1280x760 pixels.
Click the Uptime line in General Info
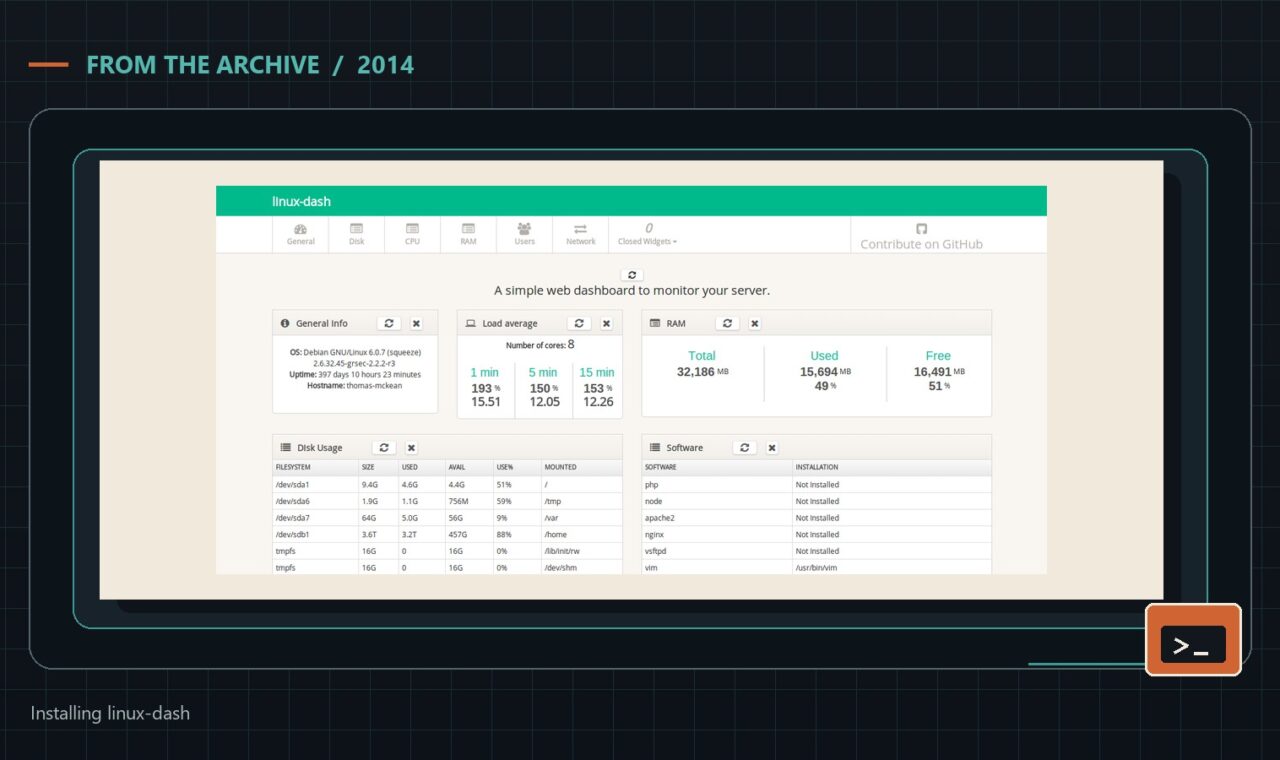[x=355, y=374]
